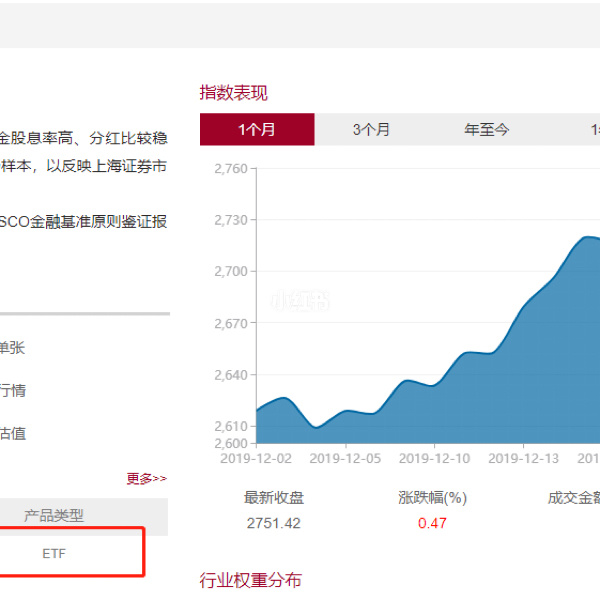Click the latest close value 2751.42
Screen dimensions: 600x600
pos(273,523)
